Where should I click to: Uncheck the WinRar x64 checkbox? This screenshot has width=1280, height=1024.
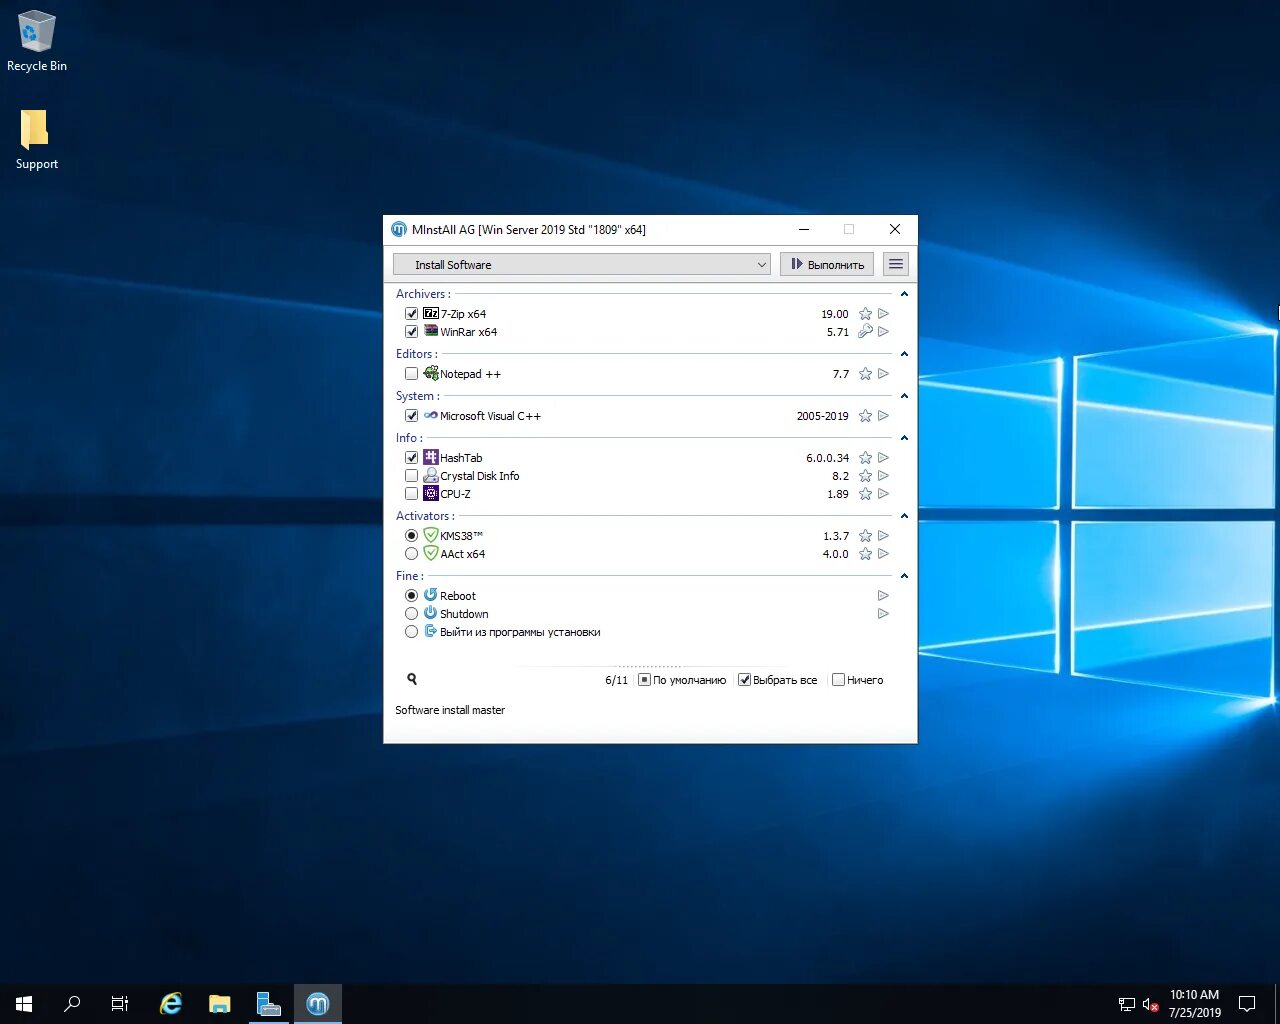coord(411,332)
